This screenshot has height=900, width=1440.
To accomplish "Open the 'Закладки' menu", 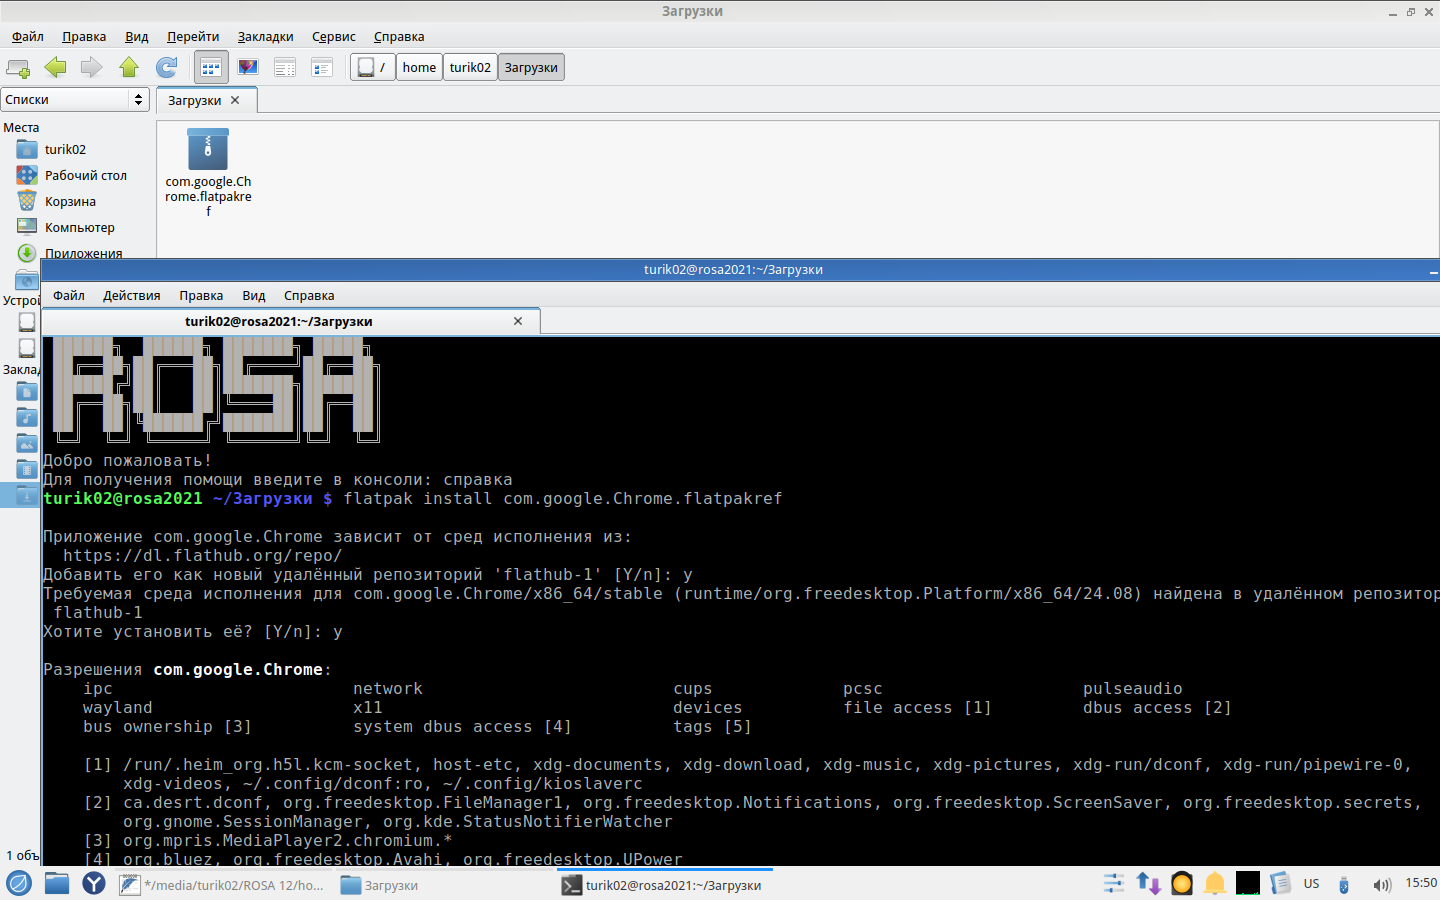I will [x=266, y=37].
